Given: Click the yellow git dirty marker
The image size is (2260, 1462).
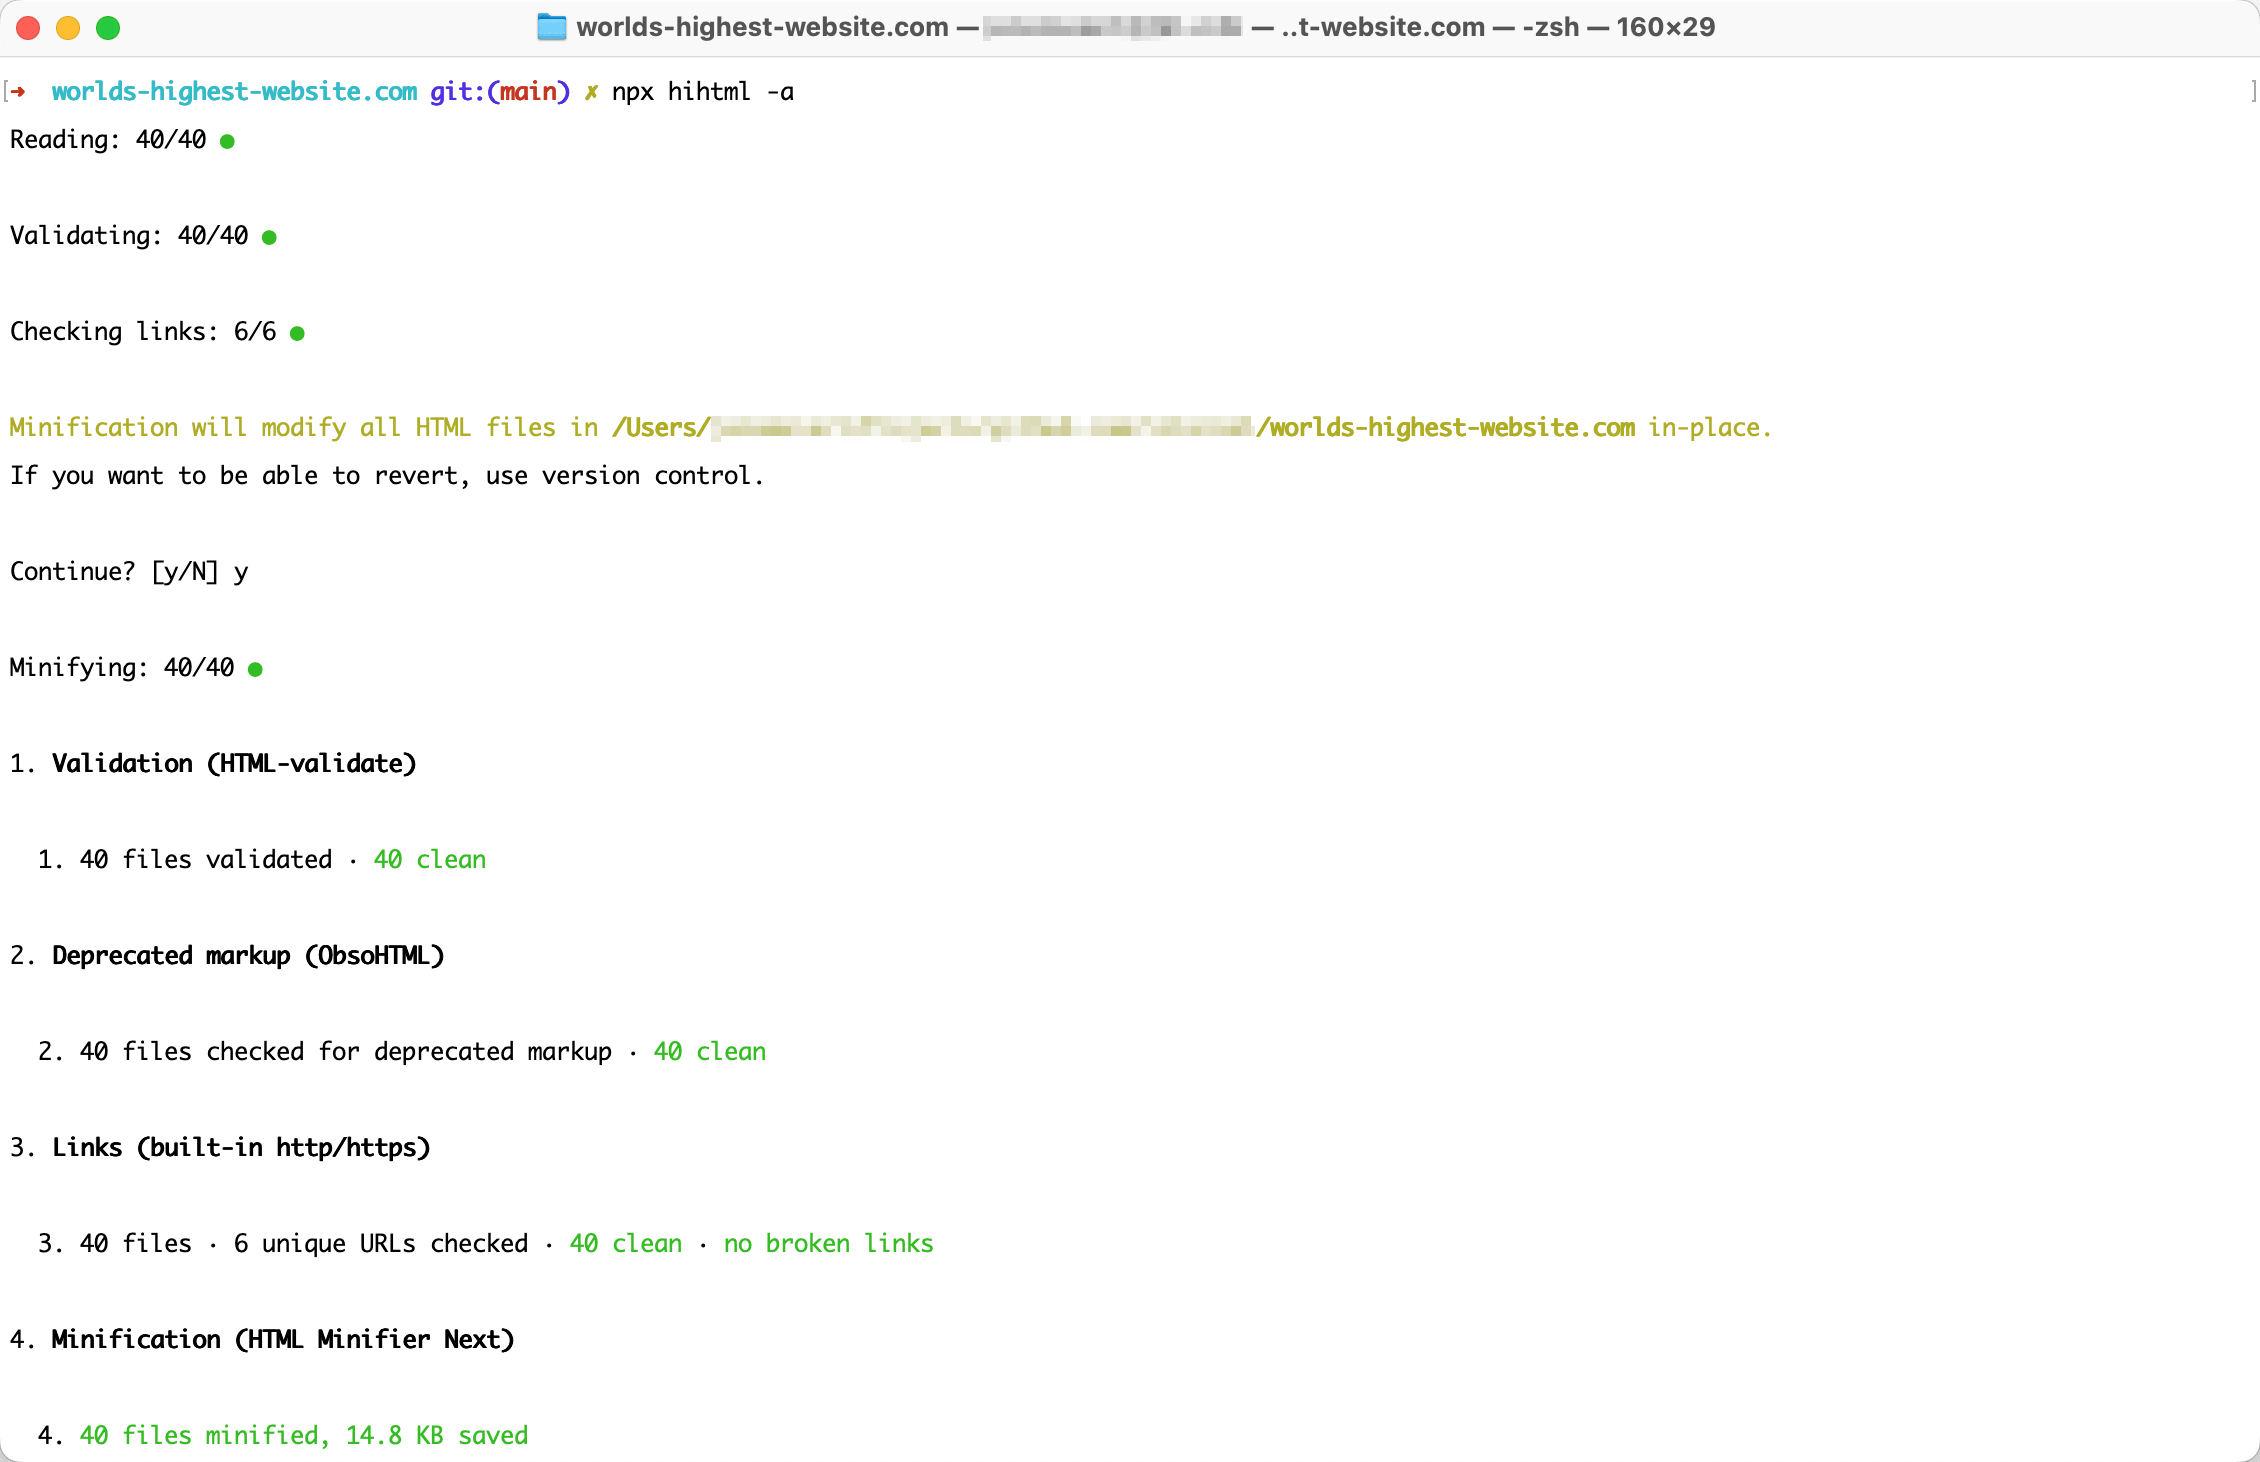Looking at the screenshot, I should 591,92.
